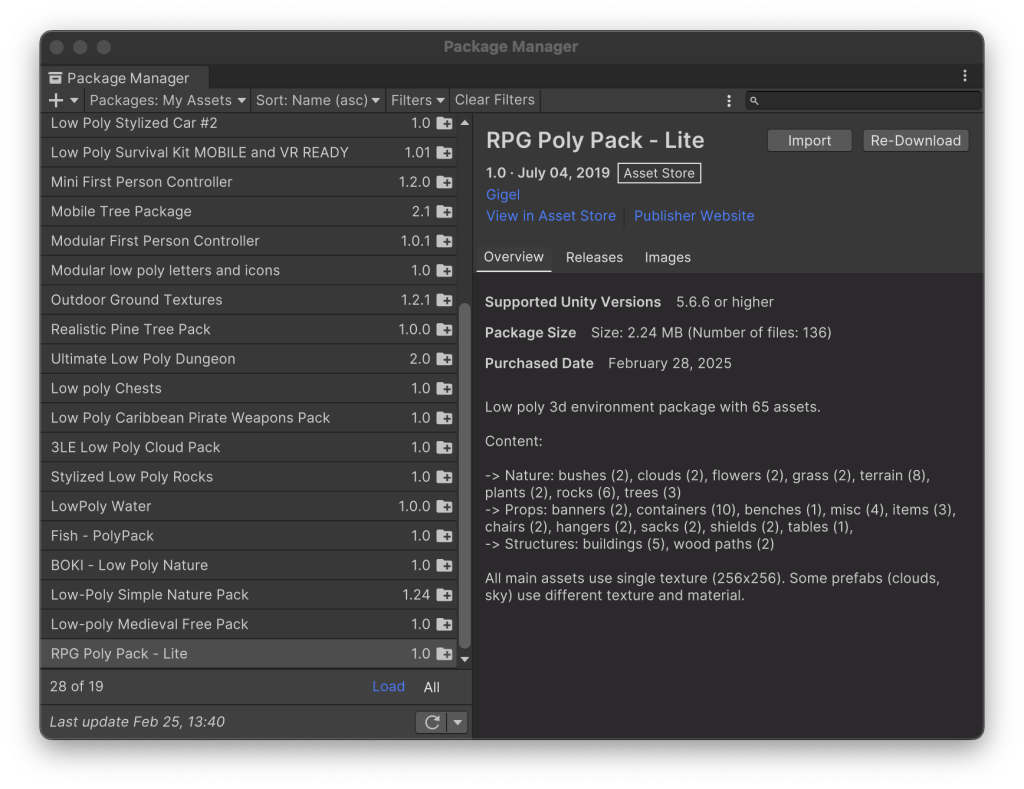Select Stylized Low Poly Rocks in list
The width and height of the screenshot is (1024, 789).
132,477
